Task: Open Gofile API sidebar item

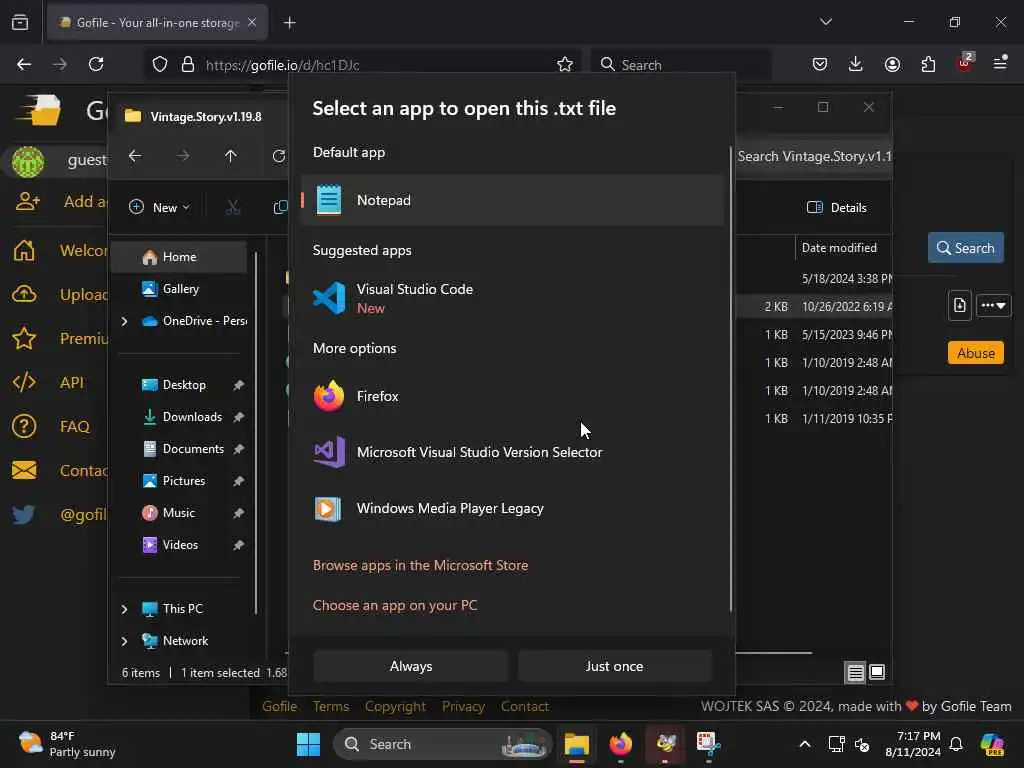Action: (x=48, y=383)
